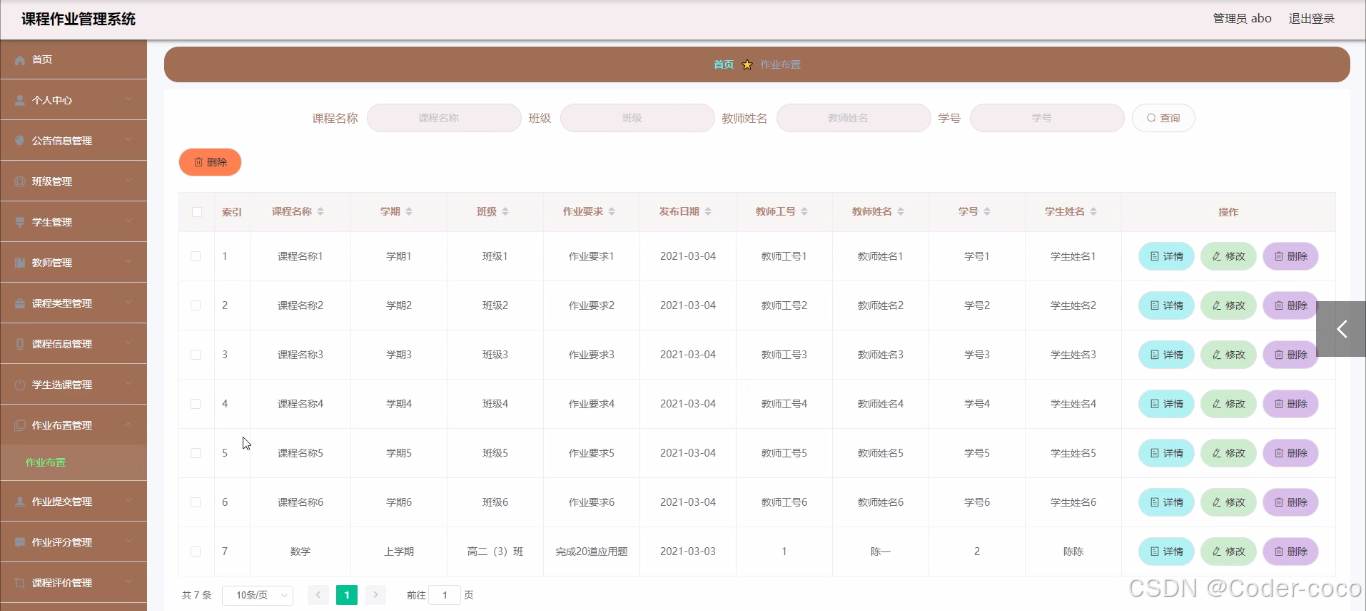Expand the 课程类型管理 sidebar menu

73,303
